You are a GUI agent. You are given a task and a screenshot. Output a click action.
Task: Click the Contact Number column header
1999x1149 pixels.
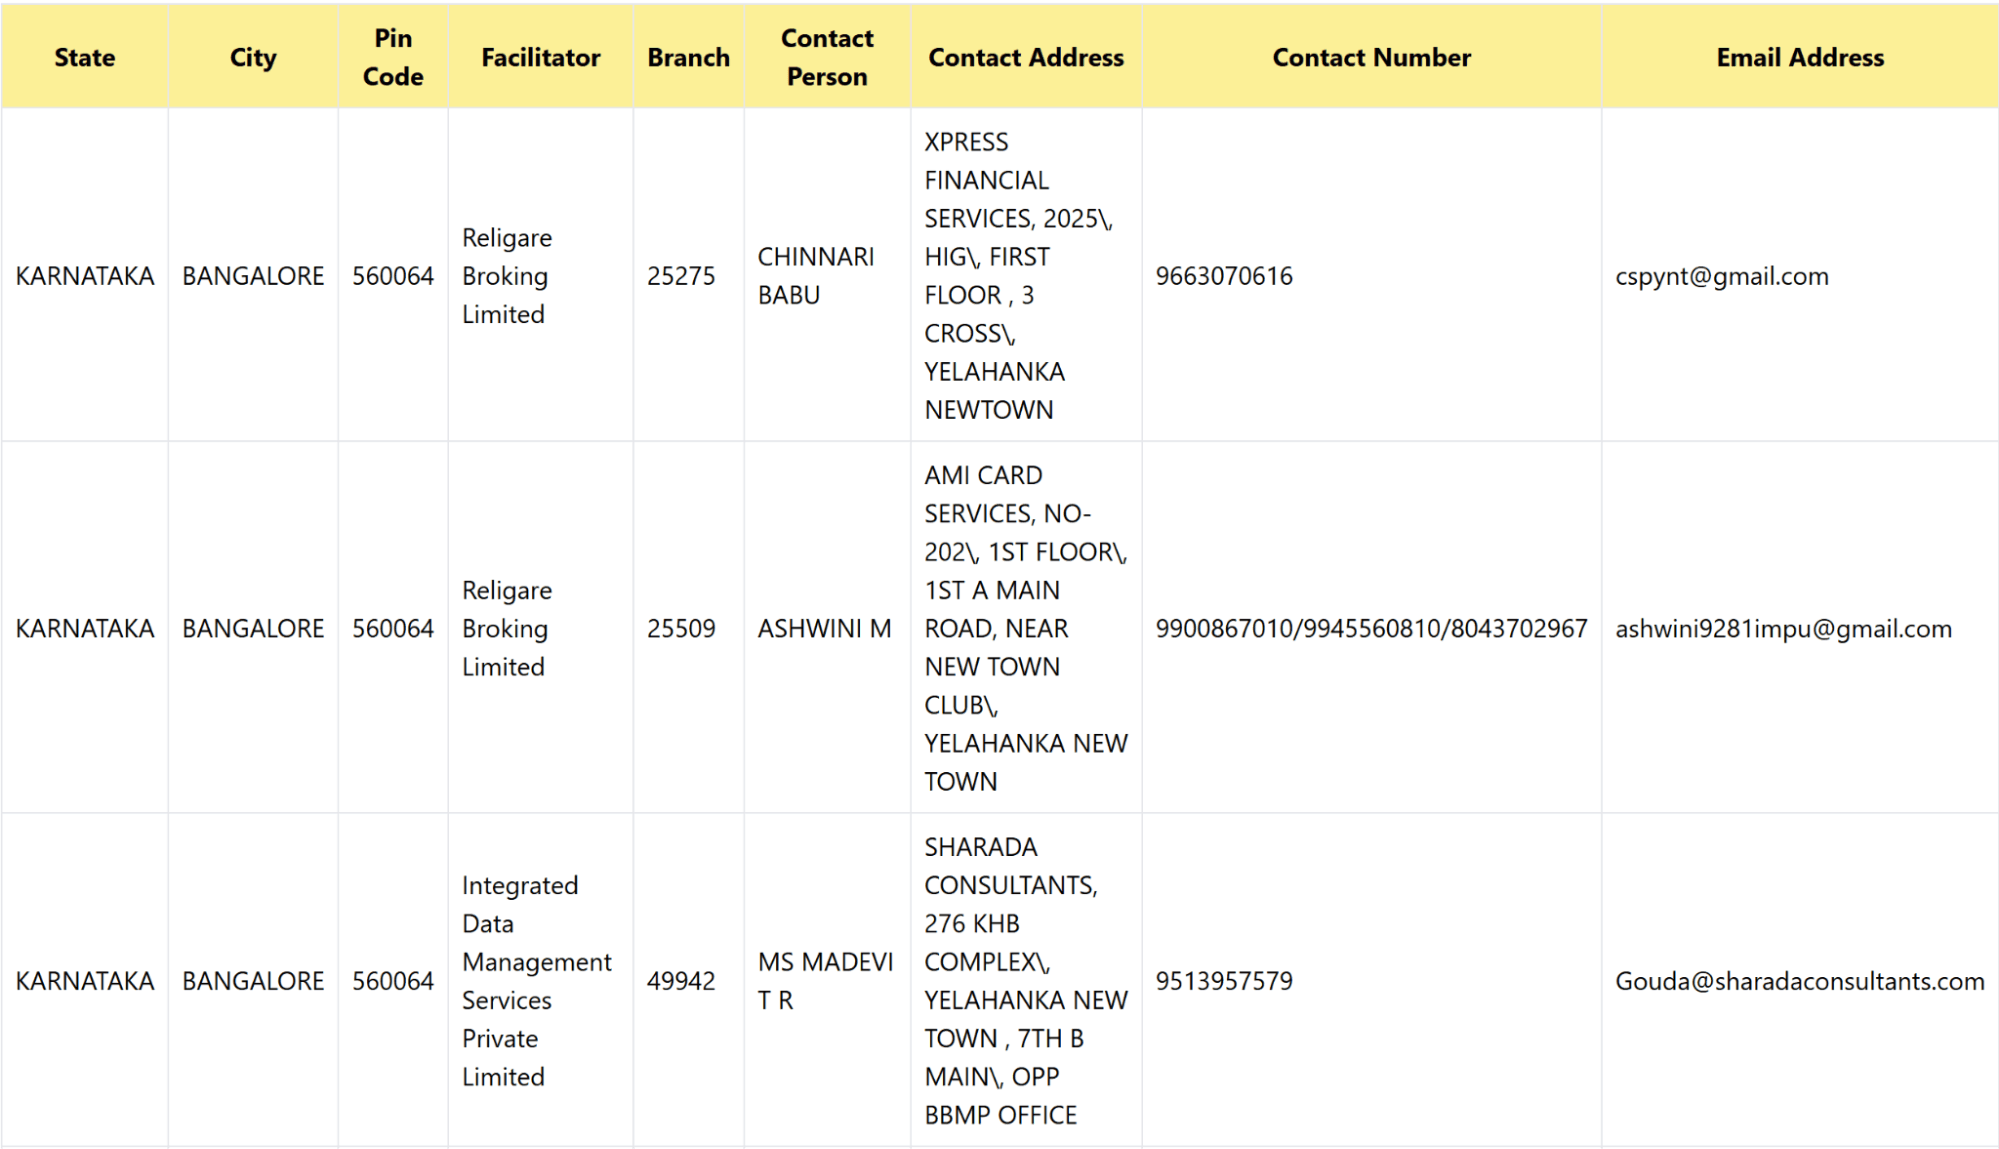point(1372,58)
